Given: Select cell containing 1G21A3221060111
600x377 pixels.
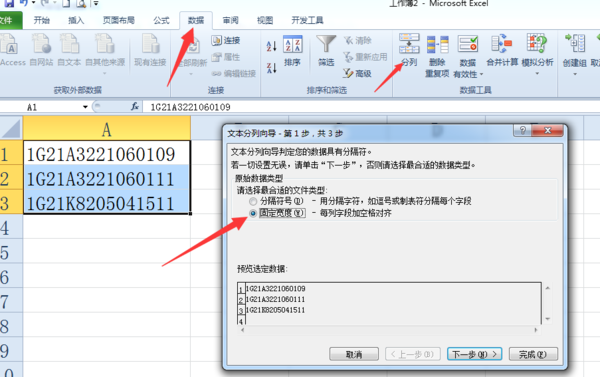Looking at the screenshot, I should click(107, 178).
